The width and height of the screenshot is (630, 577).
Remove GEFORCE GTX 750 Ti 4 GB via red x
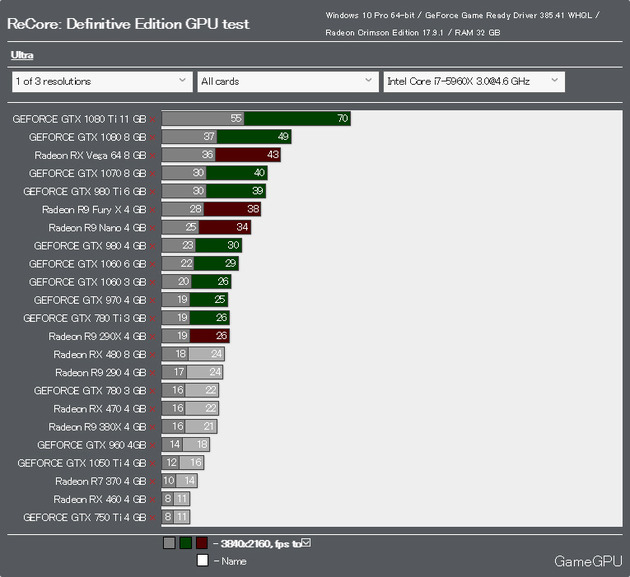click(x=152, y=518)
